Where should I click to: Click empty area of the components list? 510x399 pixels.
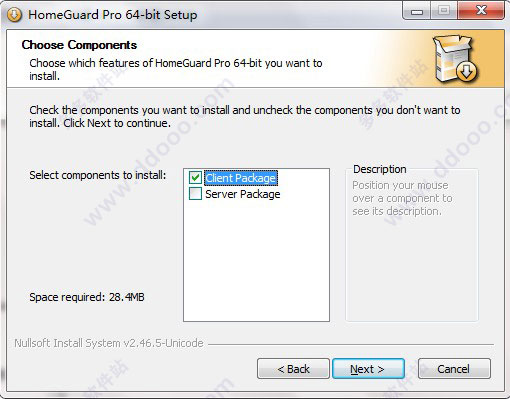[x=256, y=262]
